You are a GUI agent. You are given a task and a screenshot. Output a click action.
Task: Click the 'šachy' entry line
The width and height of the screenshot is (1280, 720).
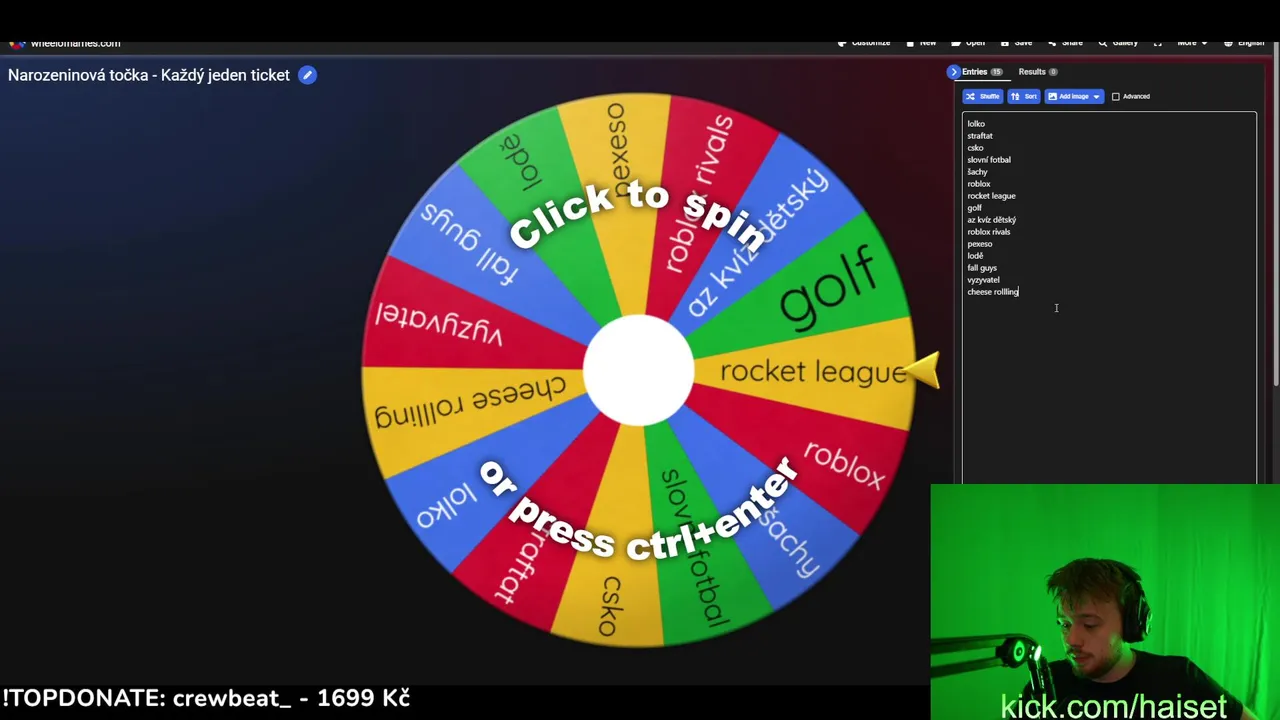[x=977, y=172]
